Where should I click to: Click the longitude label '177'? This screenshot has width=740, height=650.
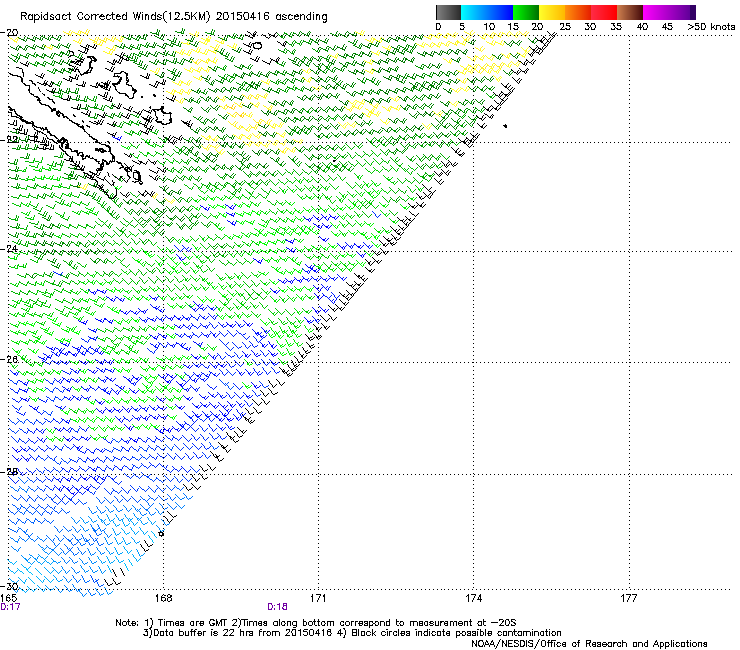pyautogui.click(x=628, y=598)
